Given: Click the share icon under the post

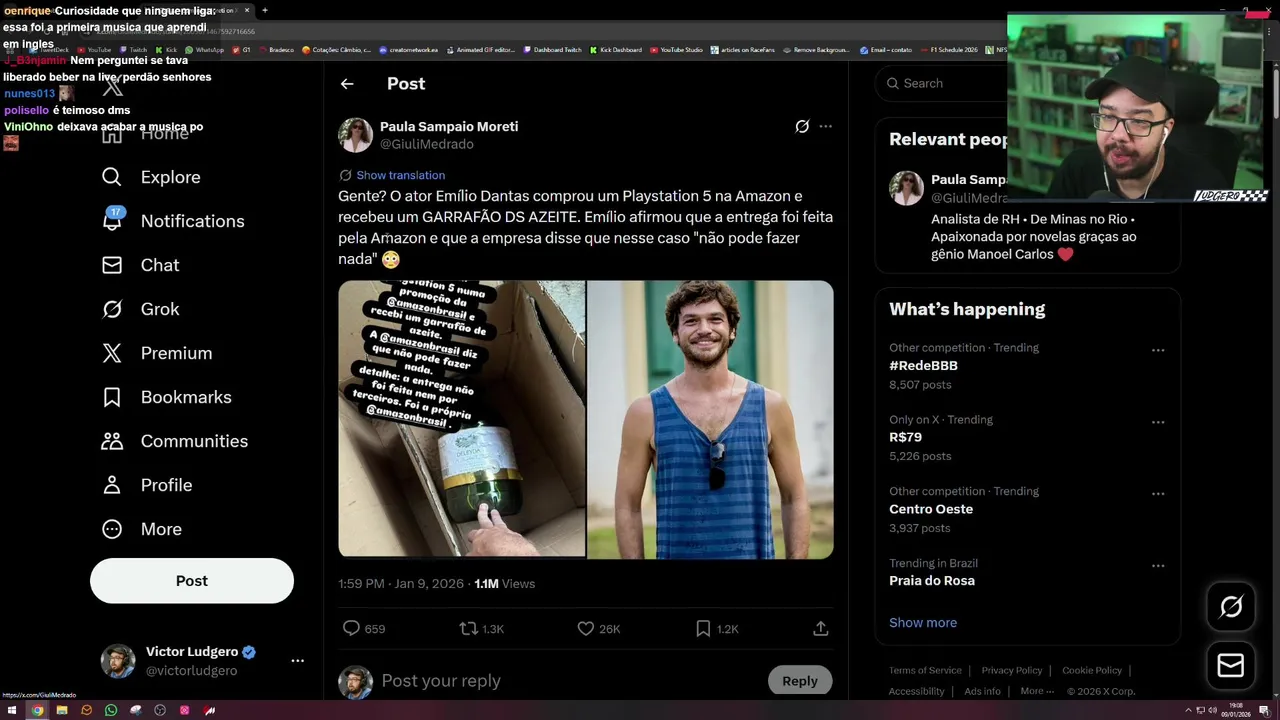Looking at the screenshot, I should click(x=820, y=629).
